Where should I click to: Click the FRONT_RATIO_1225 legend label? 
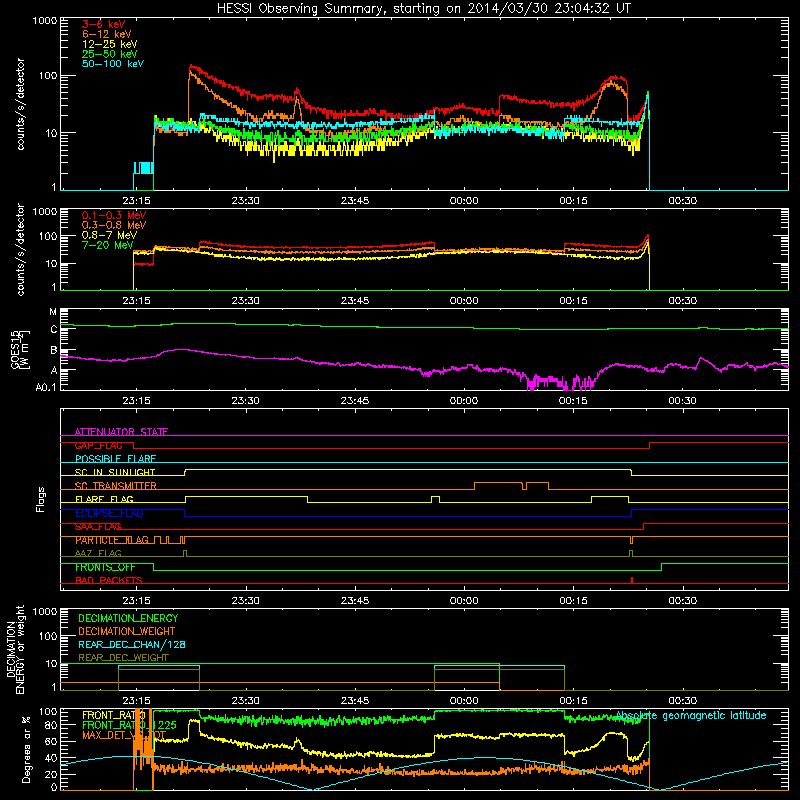click(130, 725)
